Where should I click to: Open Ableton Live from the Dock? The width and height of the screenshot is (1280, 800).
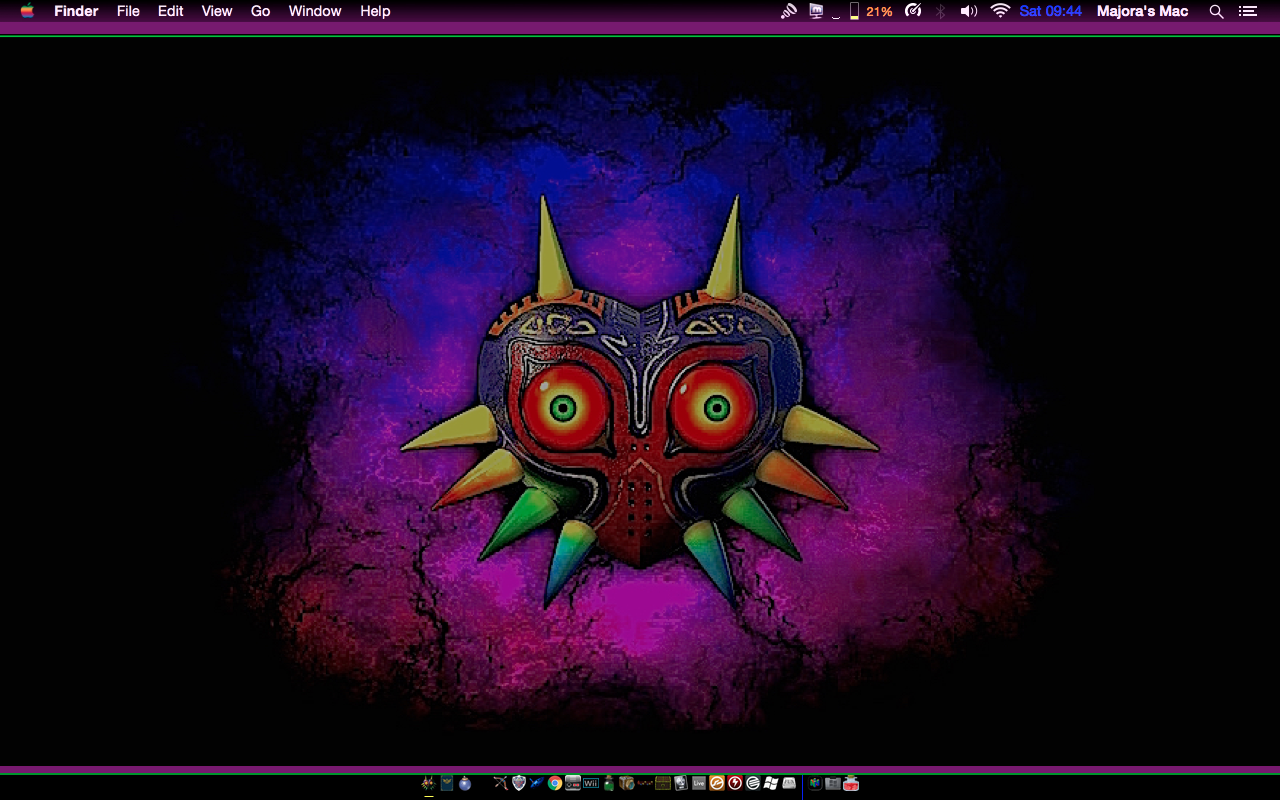tap(699, 783)
